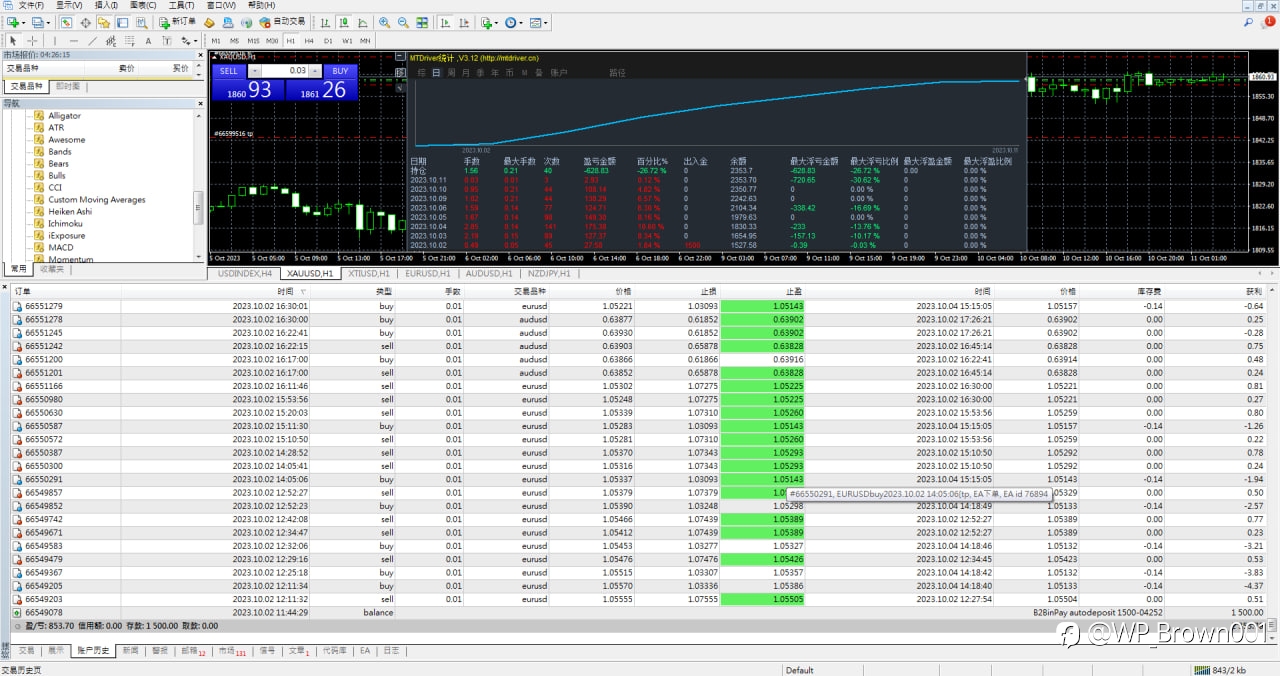Click order 66551279 row

(640, 306)
